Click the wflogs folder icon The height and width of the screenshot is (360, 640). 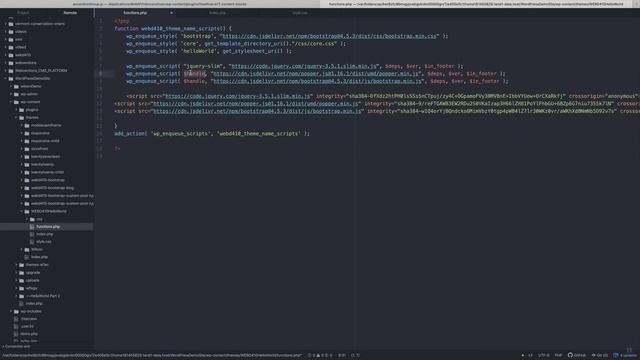(x=22, y=288)
